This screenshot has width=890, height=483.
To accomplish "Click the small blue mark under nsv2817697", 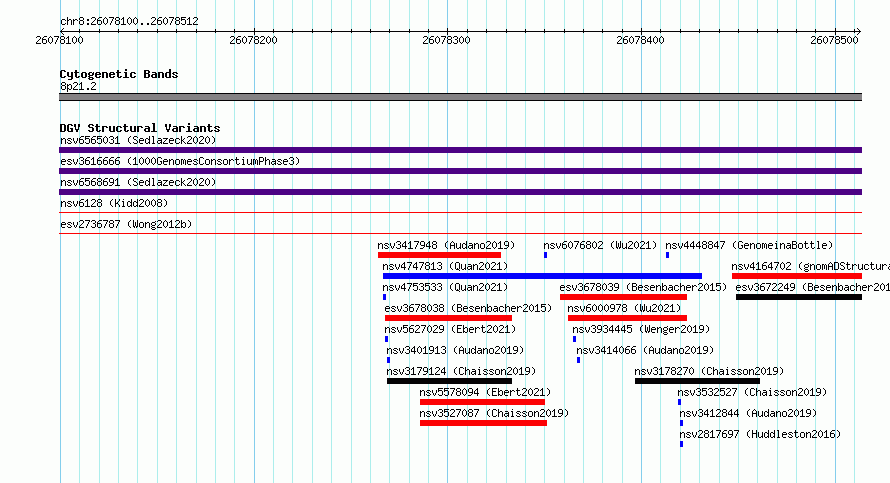I will click(682, 444).
